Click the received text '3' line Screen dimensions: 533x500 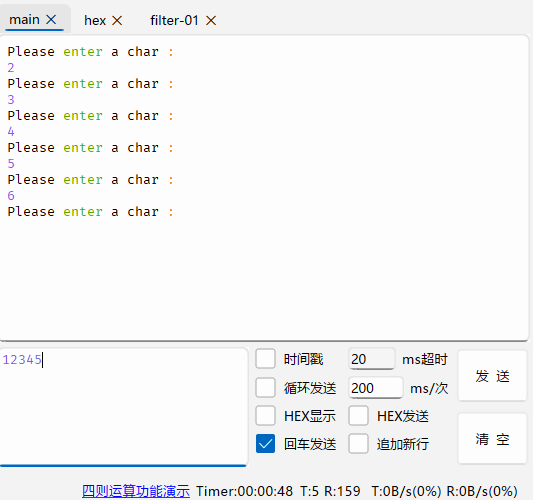click(11, 100)
